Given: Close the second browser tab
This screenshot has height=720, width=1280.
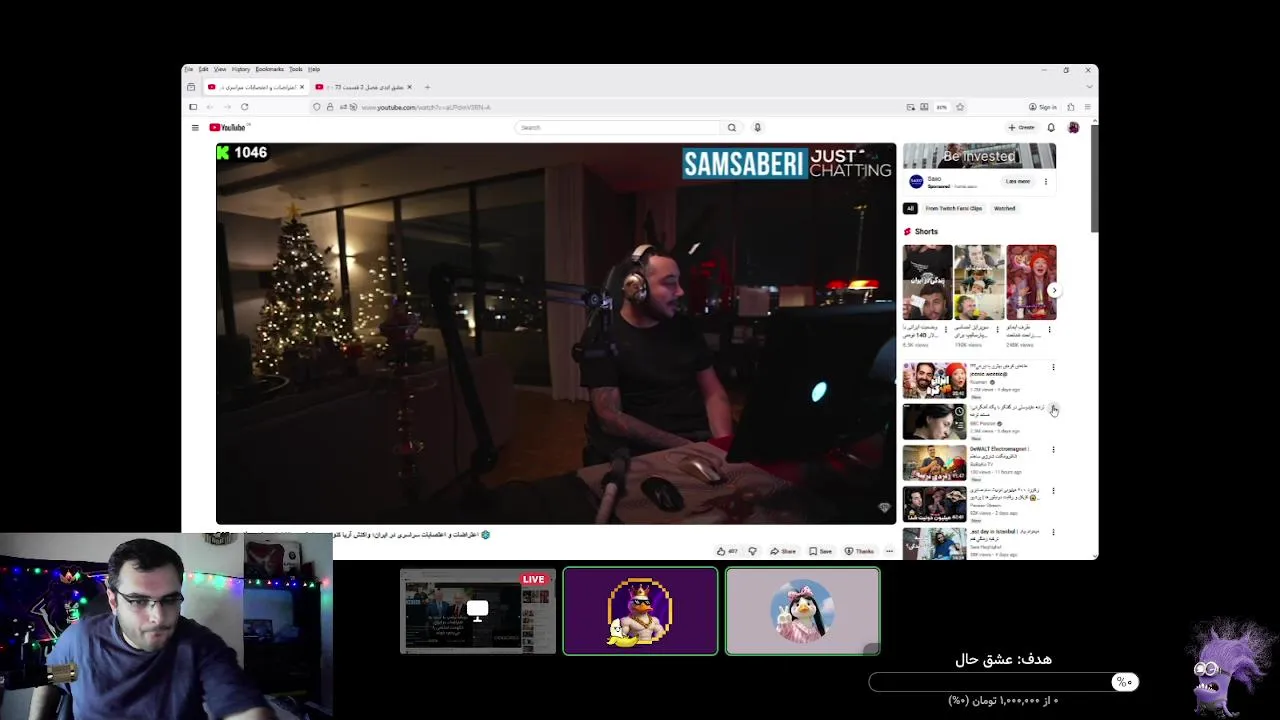Looking at the screenshot, I should 409,87.
